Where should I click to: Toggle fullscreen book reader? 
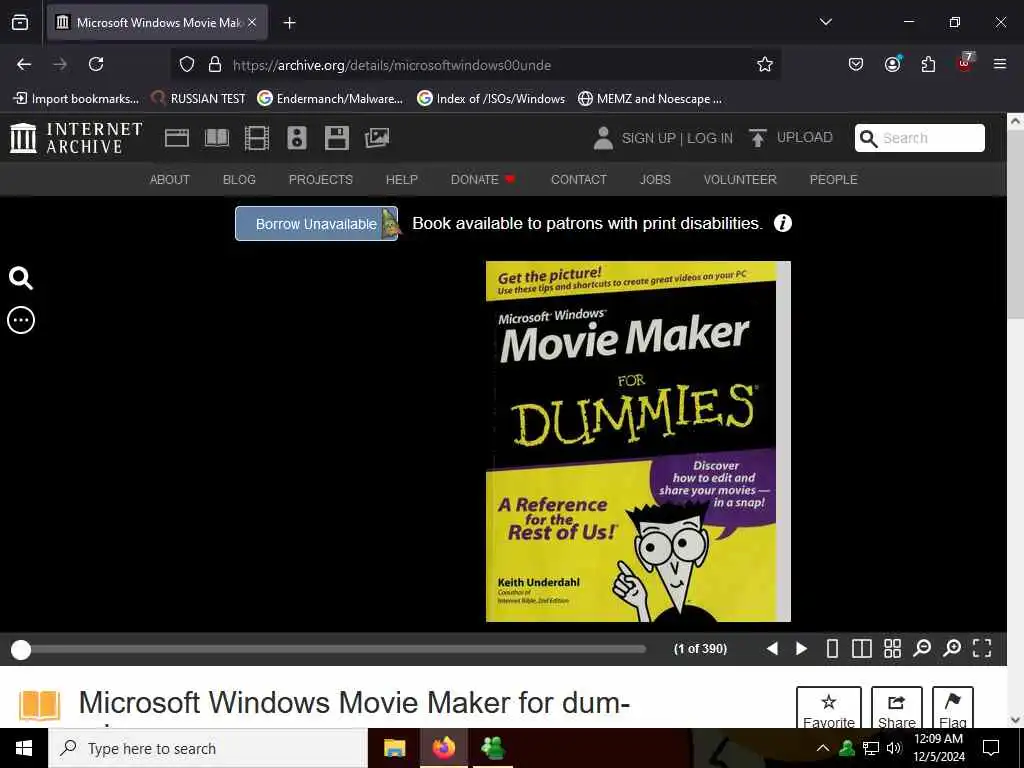(x=982, y=648)
